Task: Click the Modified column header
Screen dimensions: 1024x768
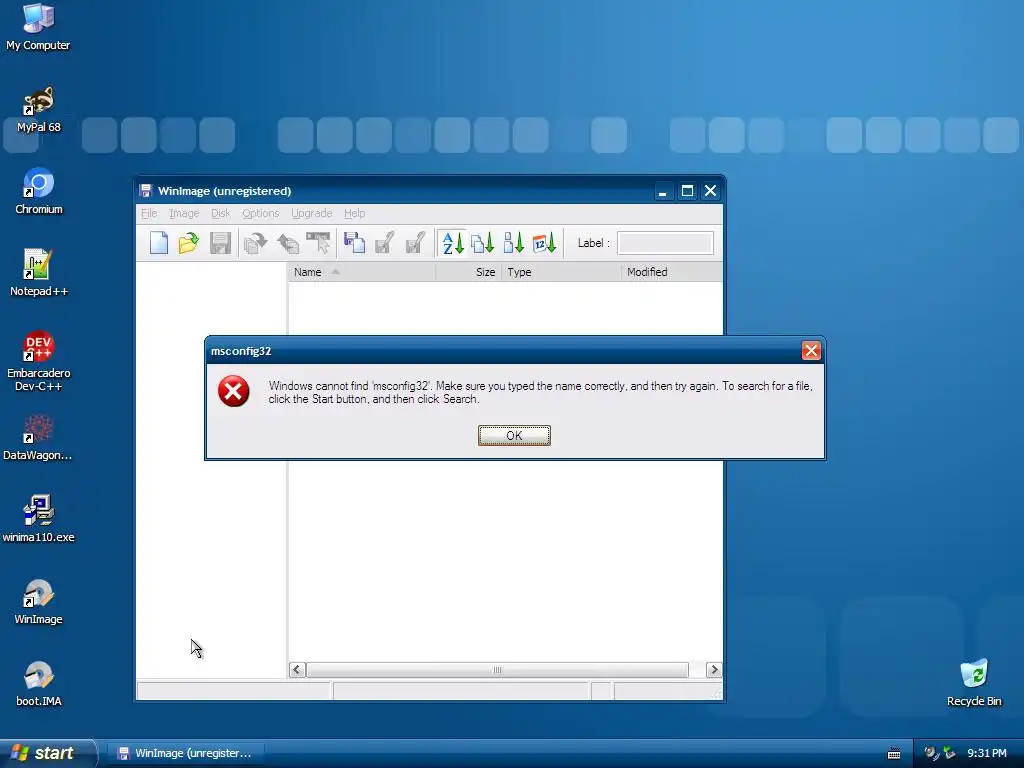Action: [x=672, y=272]
